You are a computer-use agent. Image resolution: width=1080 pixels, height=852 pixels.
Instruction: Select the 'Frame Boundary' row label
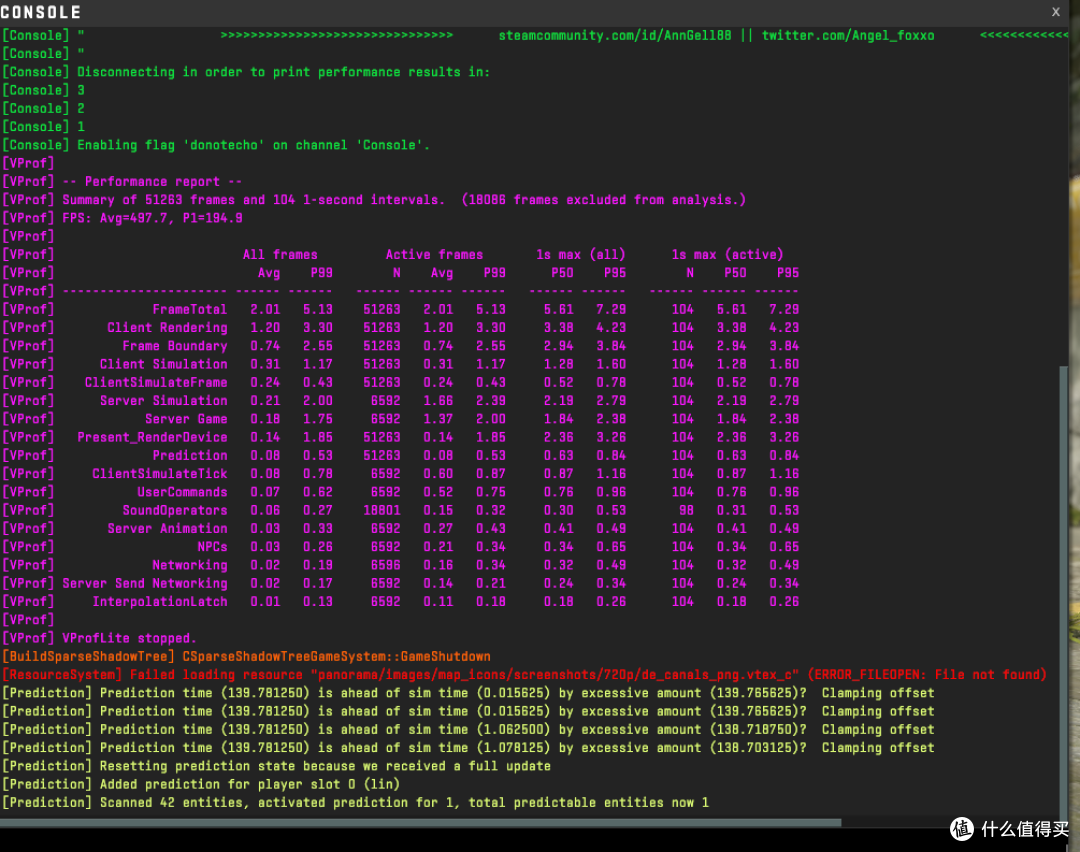[x=174, y=346]
